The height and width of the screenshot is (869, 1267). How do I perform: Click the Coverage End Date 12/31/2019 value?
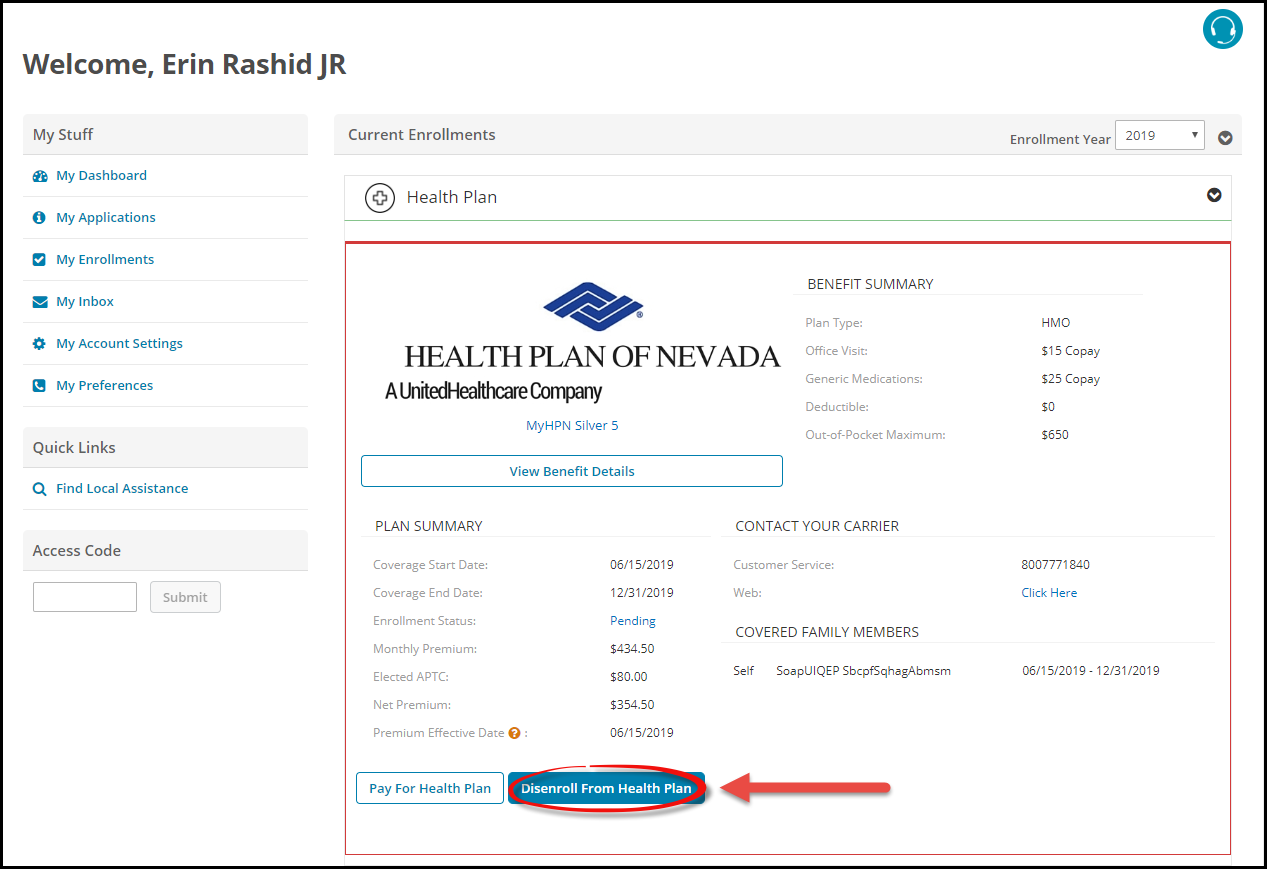coord(642,593)
